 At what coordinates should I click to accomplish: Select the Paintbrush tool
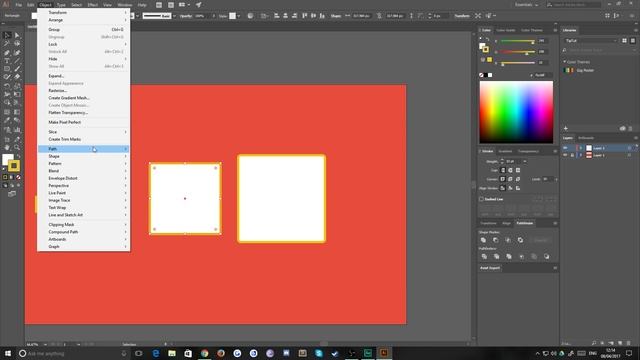pyautogui.click(x=17, y=69)
